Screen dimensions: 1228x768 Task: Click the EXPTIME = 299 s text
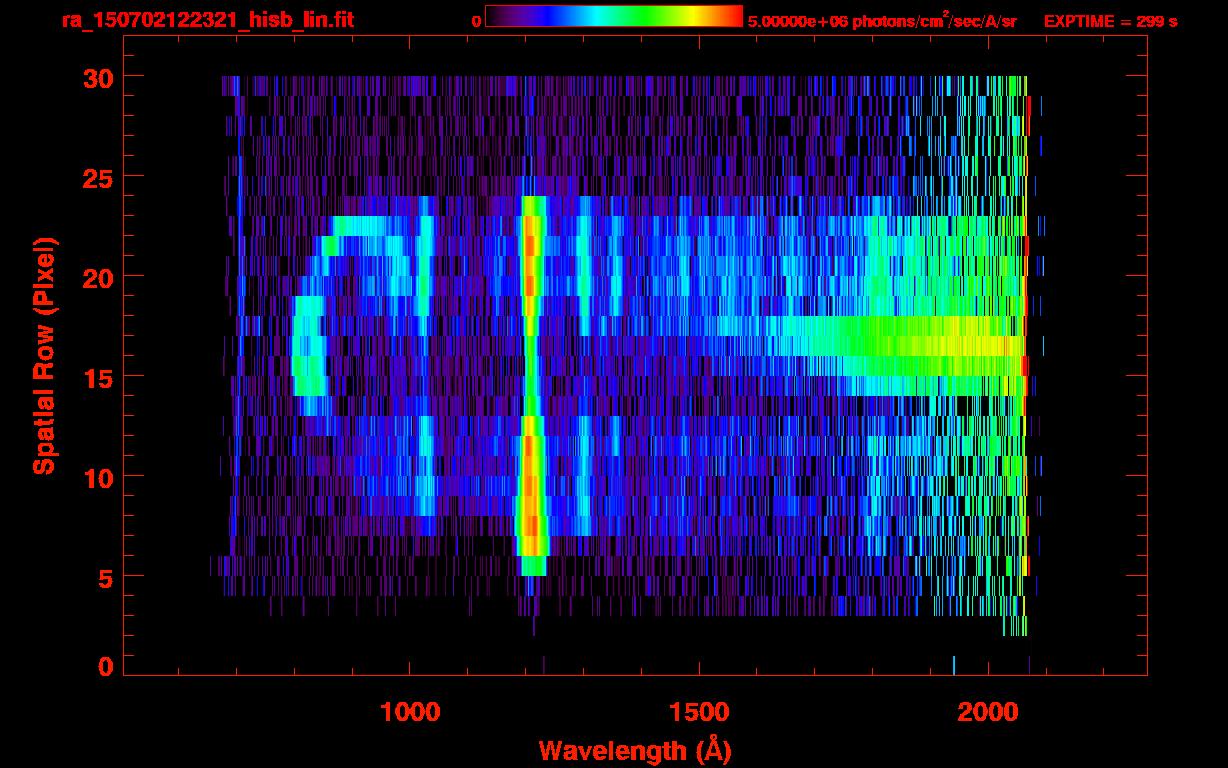pyautogui.click(x=1110, y=21)
